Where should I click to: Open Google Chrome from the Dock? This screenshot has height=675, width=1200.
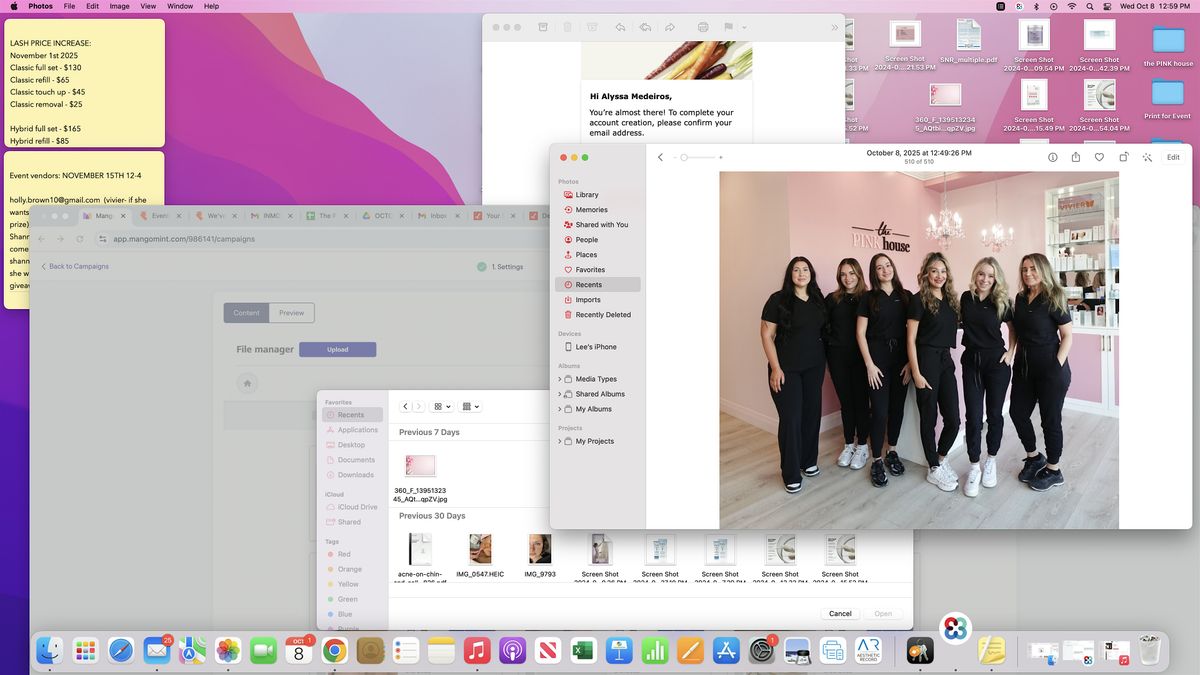click(x=334, y=651)
